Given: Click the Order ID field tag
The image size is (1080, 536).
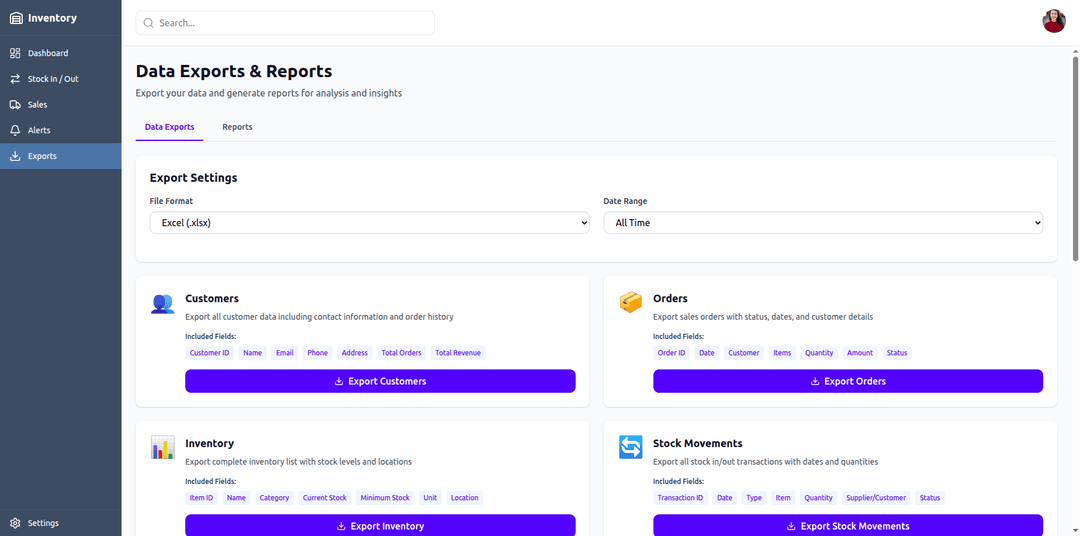Looking at the screenshot, I should pos(672,353).
